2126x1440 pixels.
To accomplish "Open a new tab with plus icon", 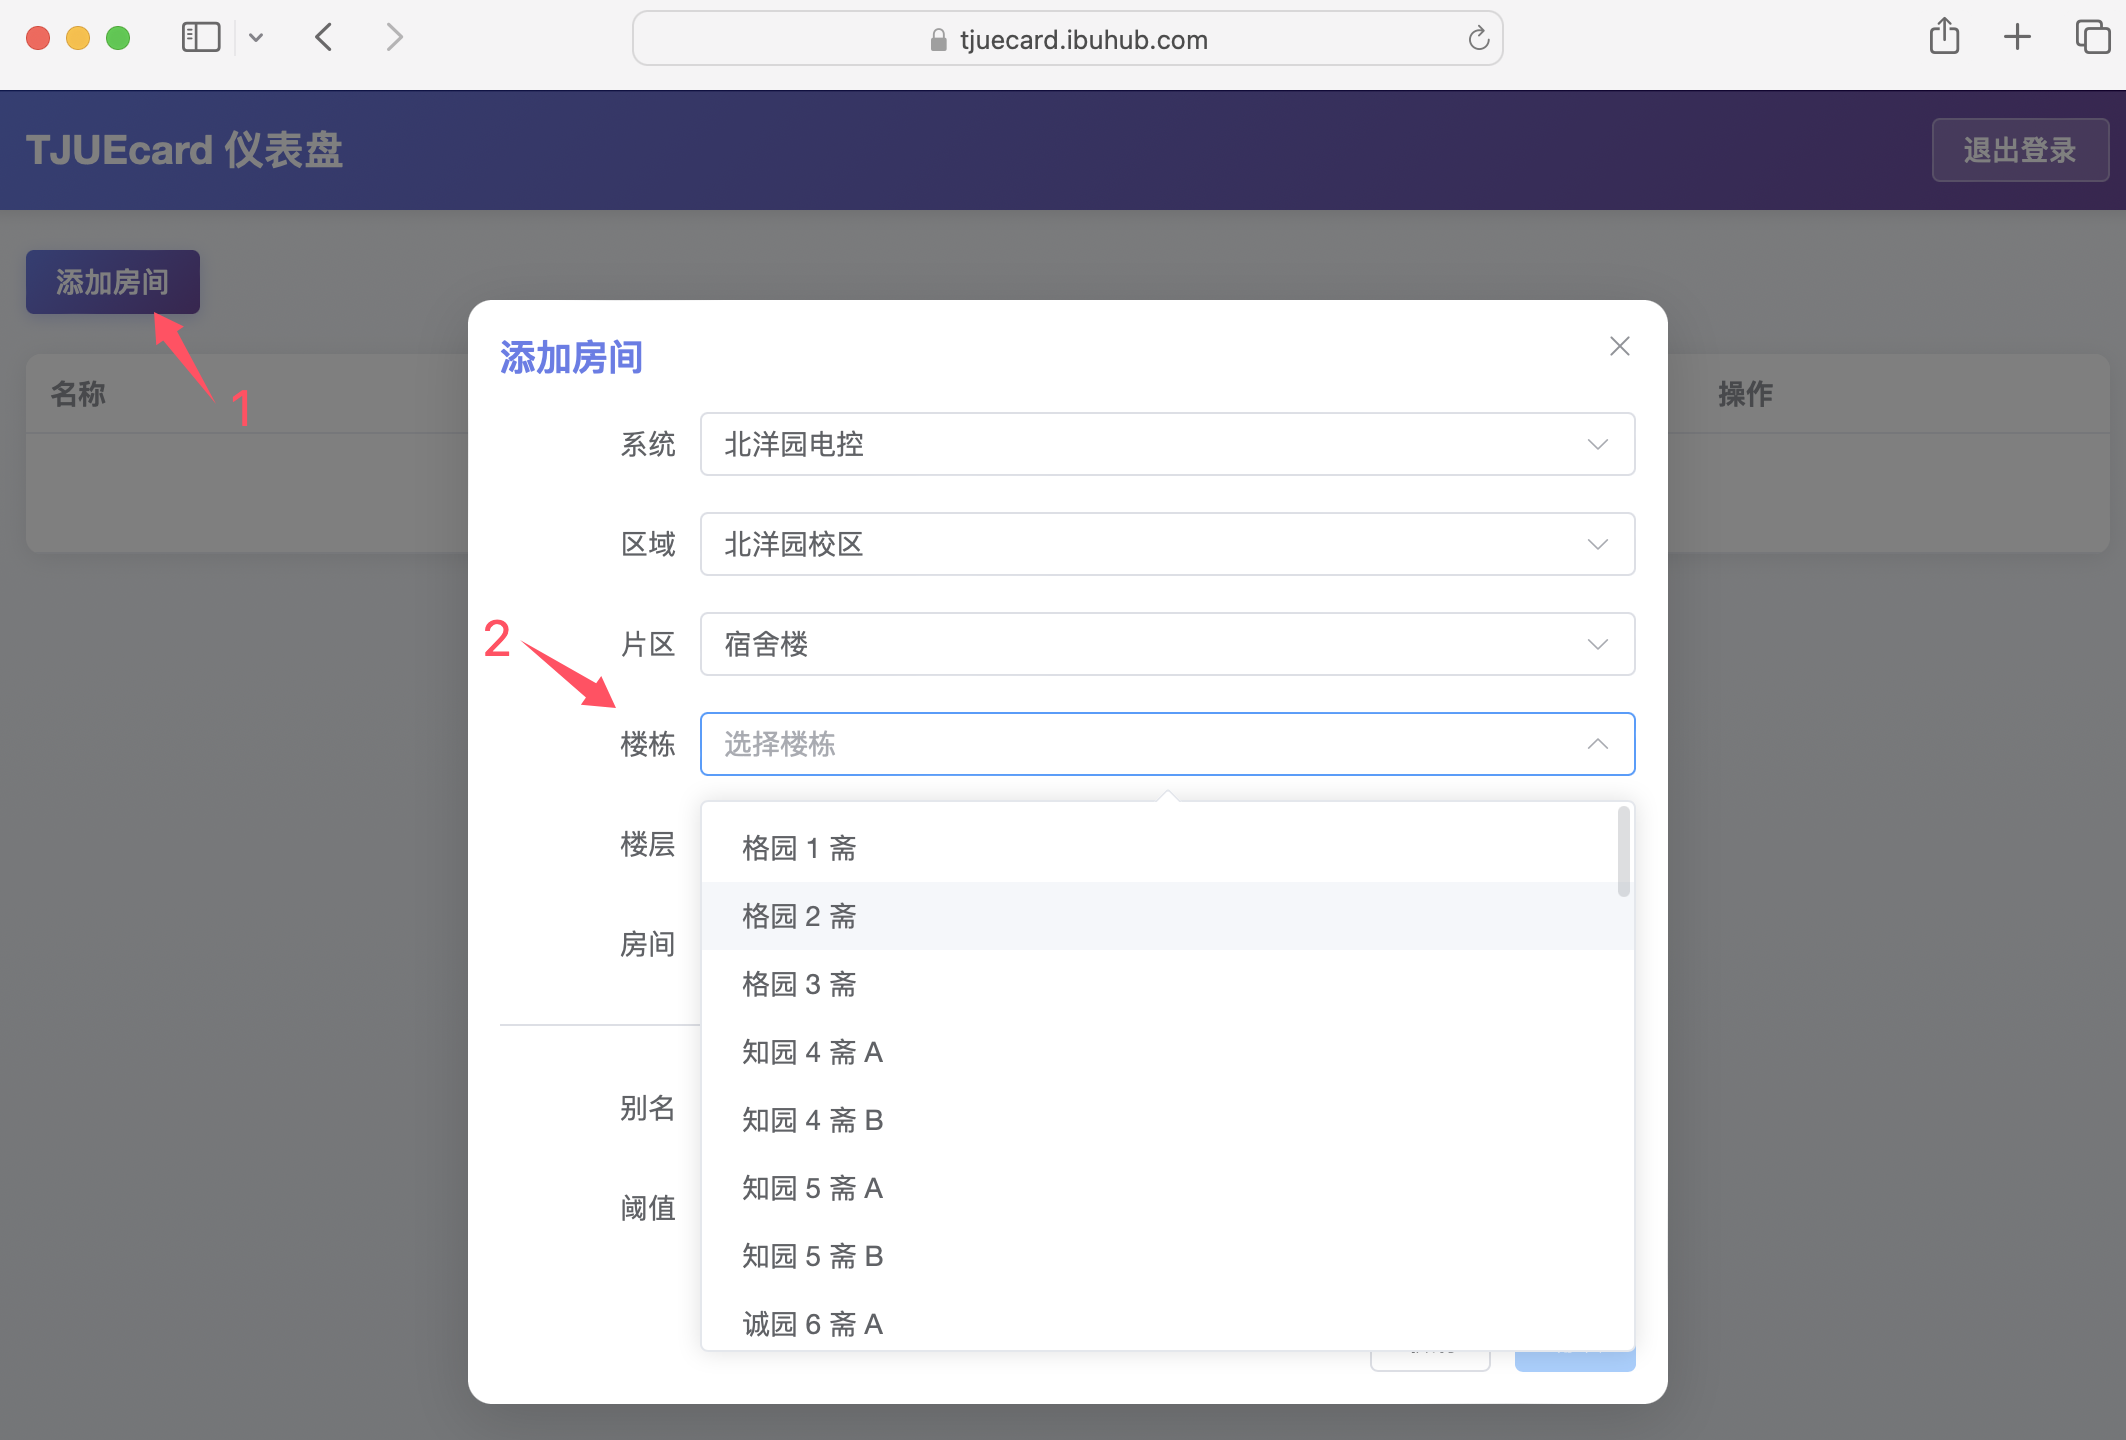I will pyautogui.click(x=2017, y=37).
